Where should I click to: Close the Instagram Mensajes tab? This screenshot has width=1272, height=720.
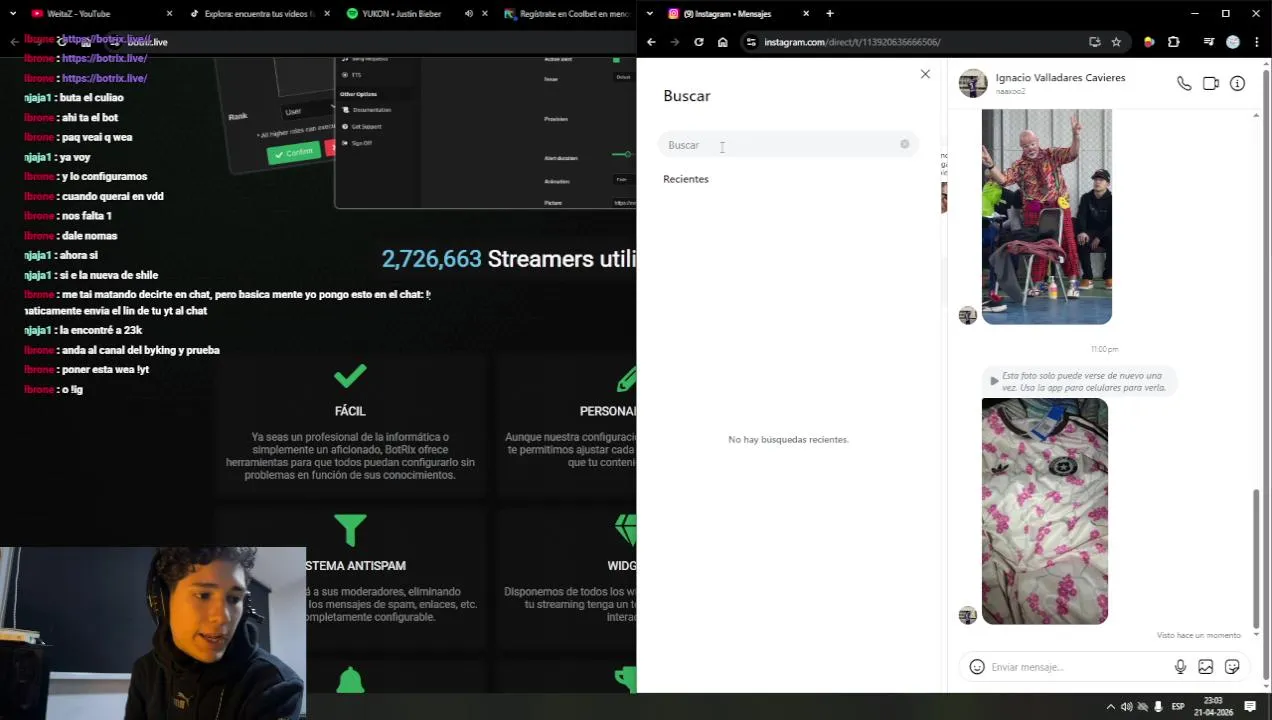[x=808, y=14]
